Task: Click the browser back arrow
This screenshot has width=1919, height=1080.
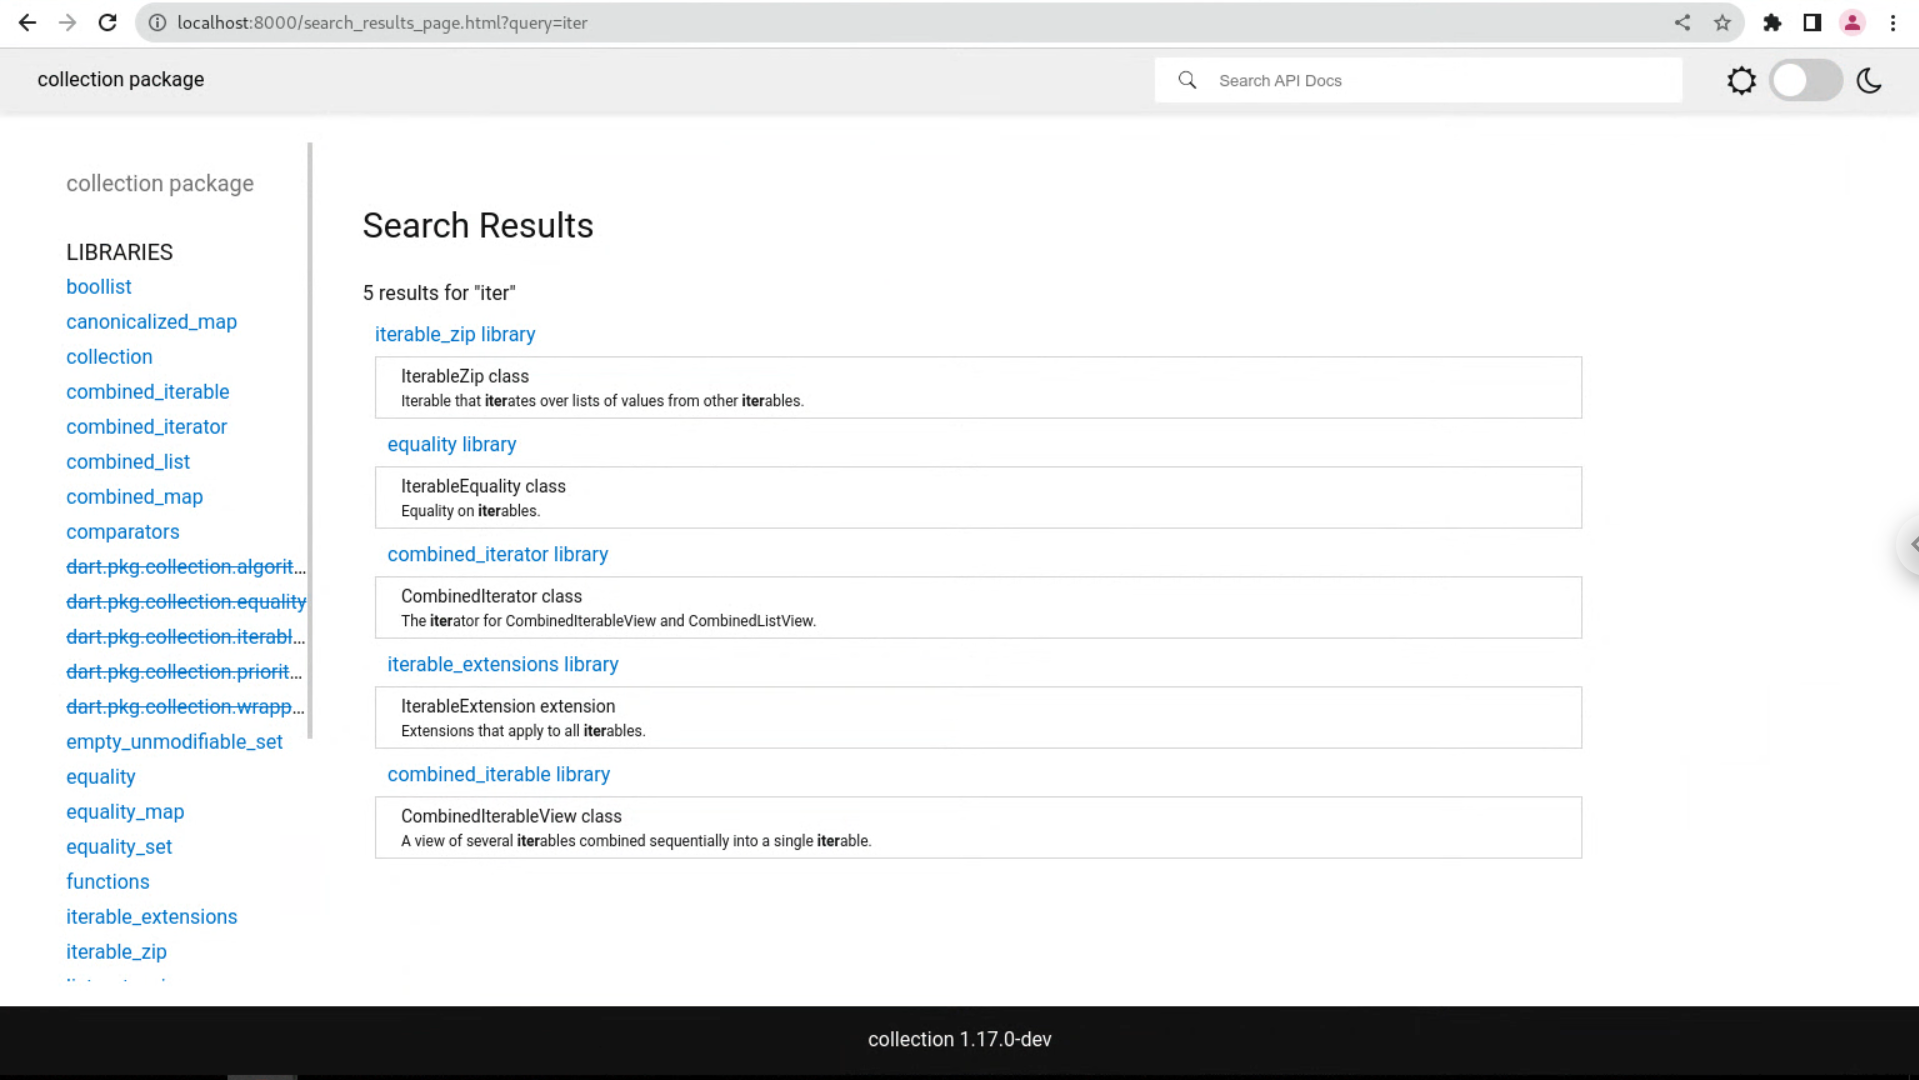Action: (x=26, y=22)
